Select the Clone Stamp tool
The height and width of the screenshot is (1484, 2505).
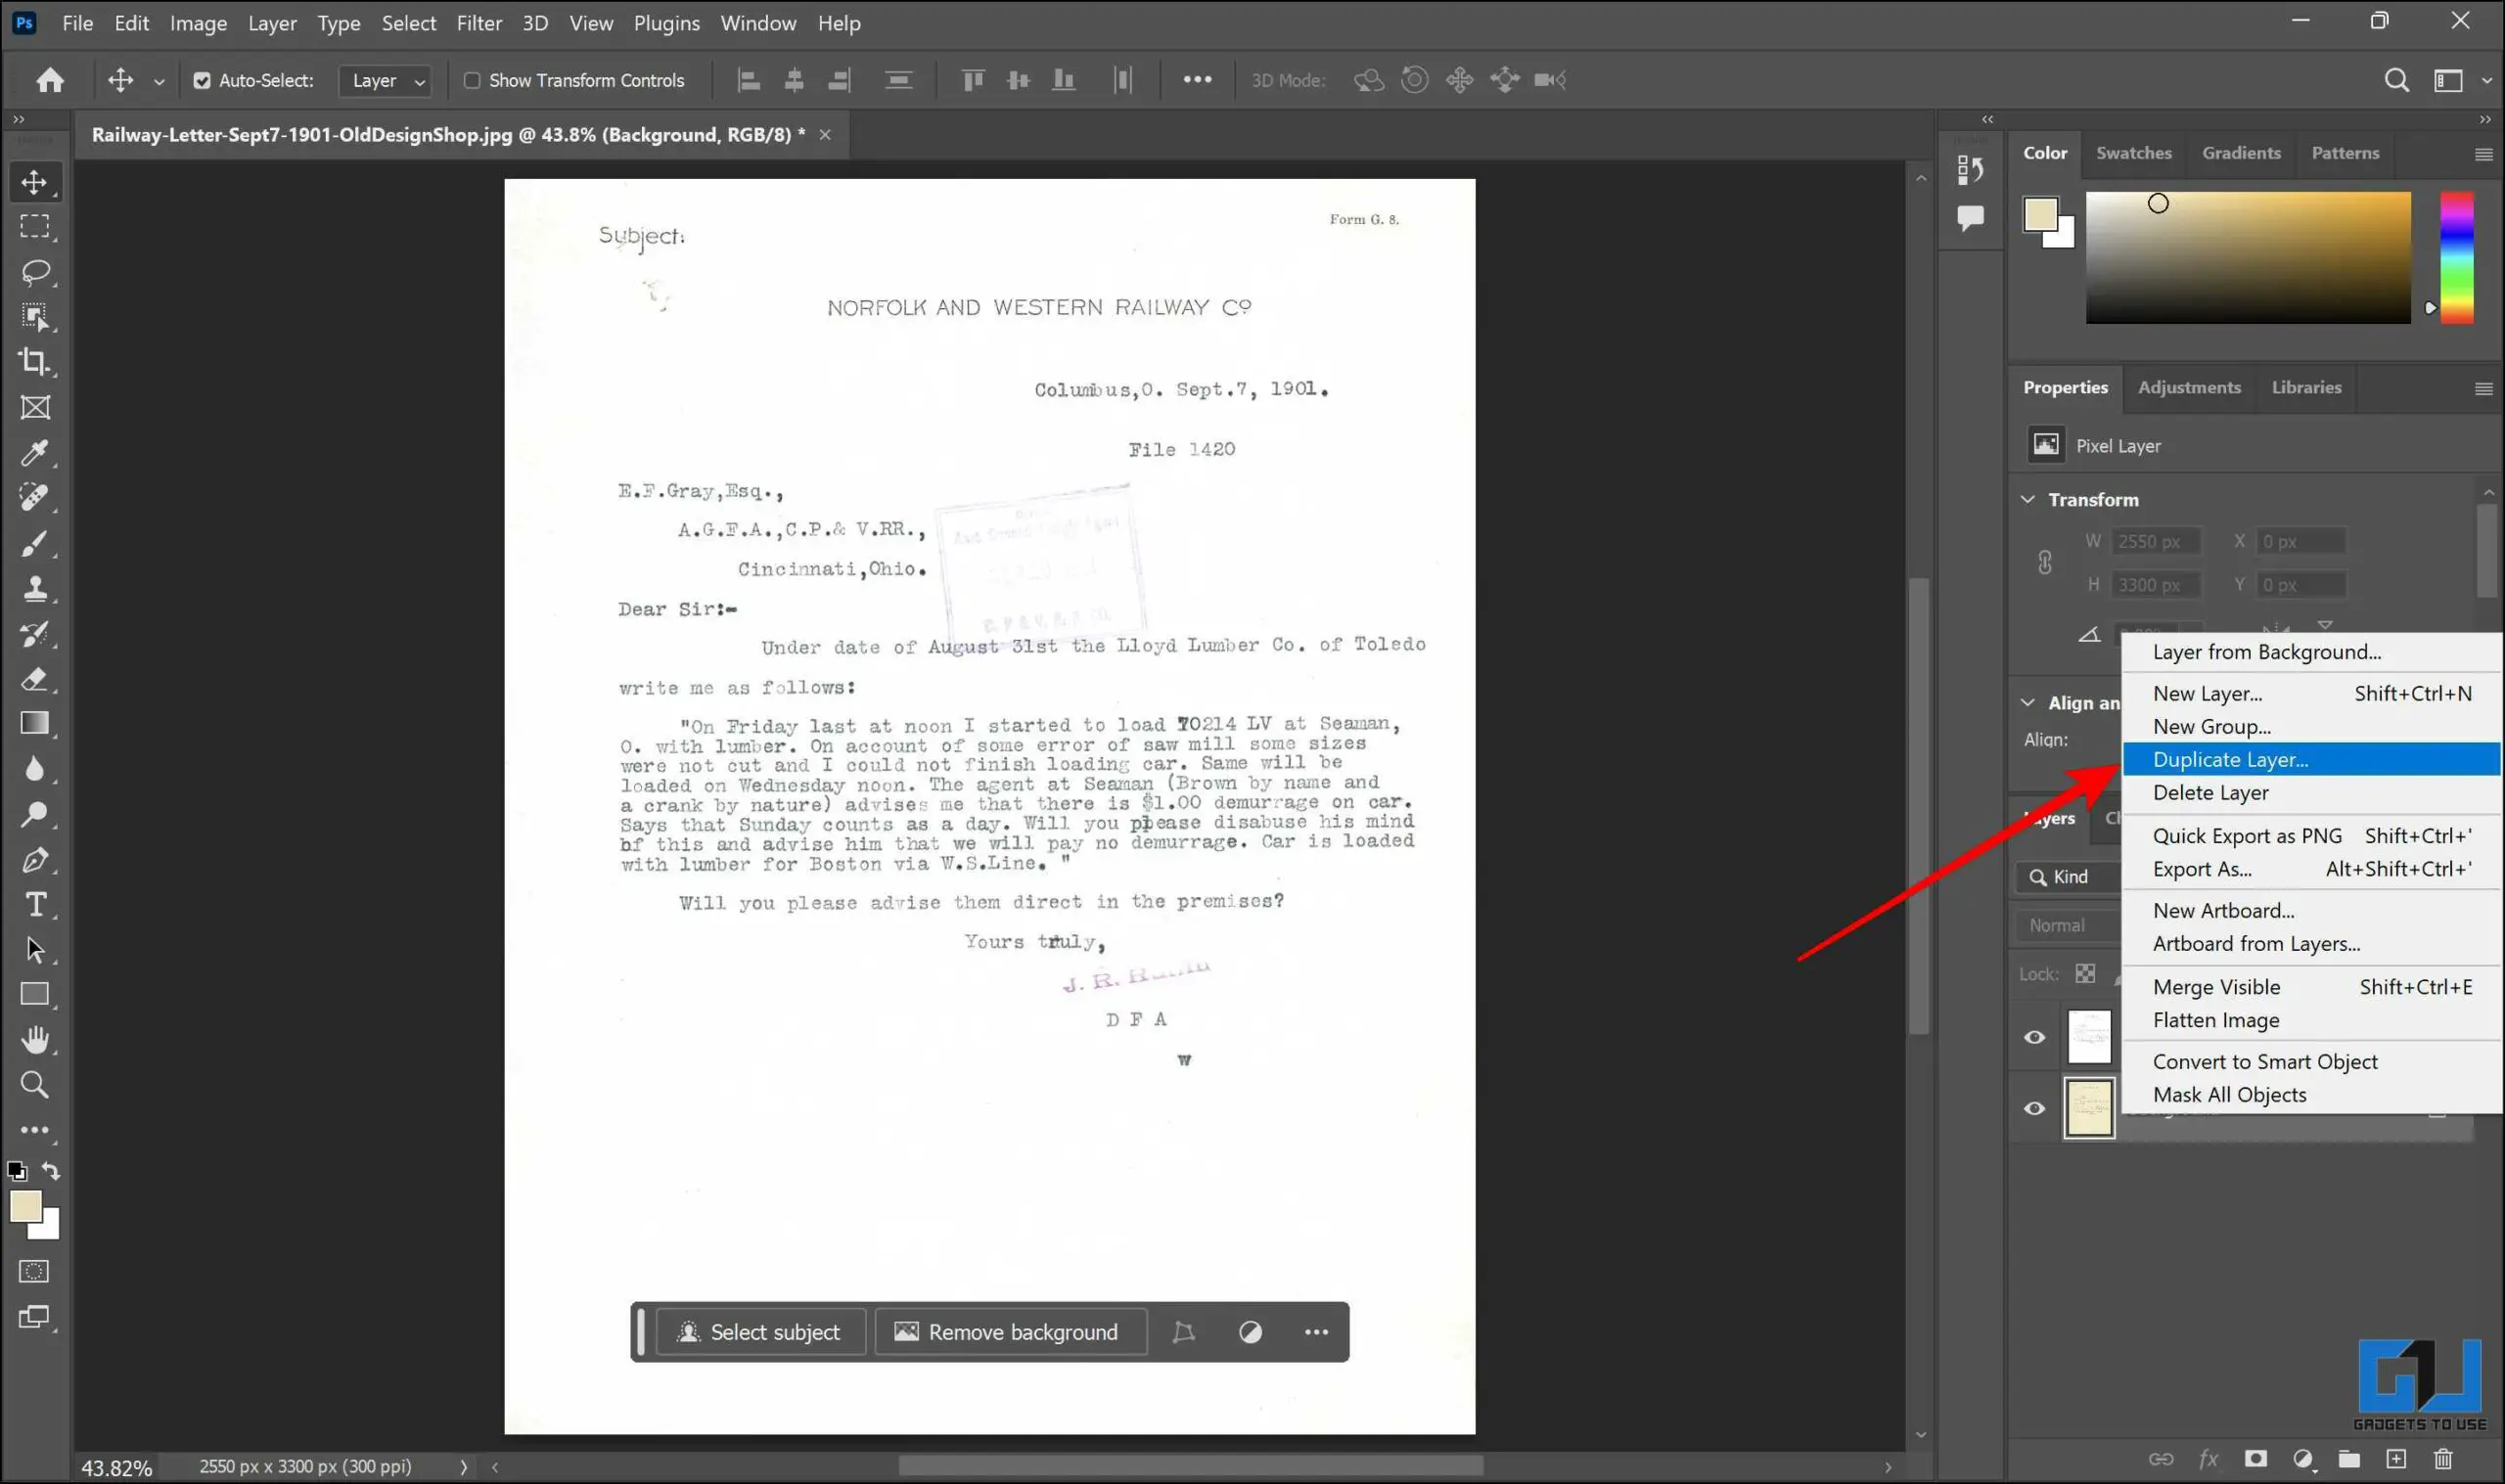click(35, 588)
